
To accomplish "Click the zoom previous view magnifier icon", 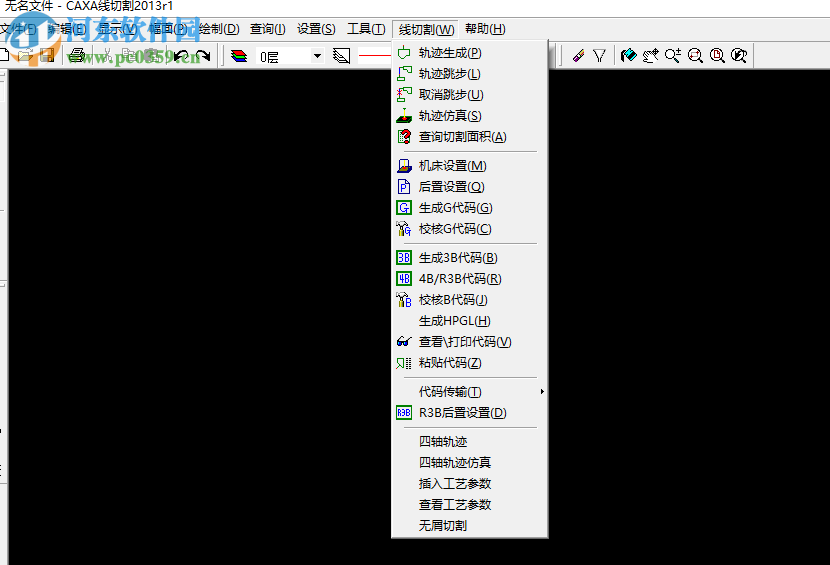I will (739, 55).
